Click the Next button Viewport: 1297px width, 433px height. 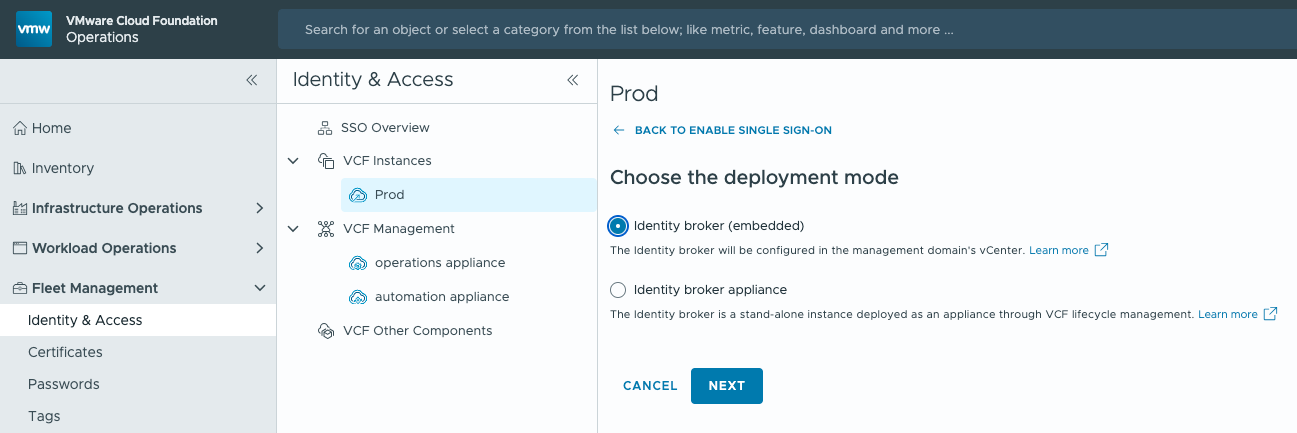726,386
